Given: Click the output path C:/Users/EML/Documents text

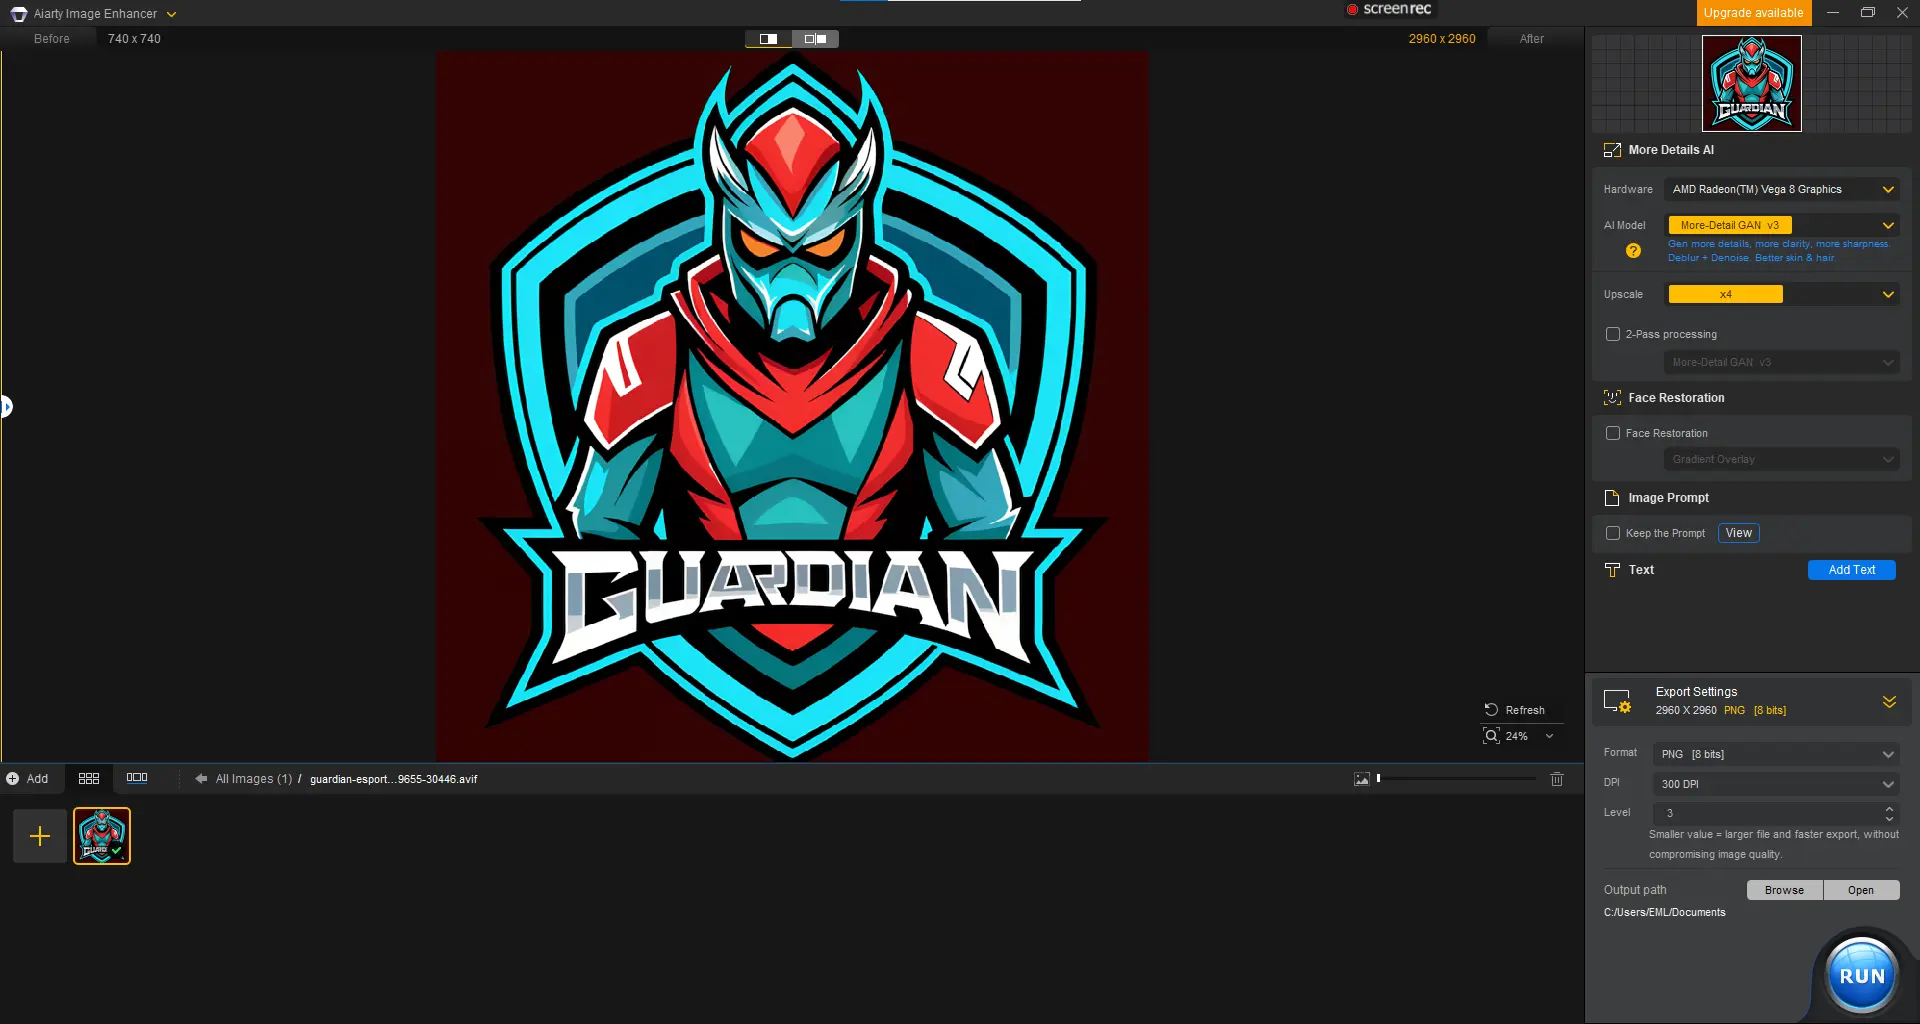Looking at the screenshot, I should [1664, 913].
